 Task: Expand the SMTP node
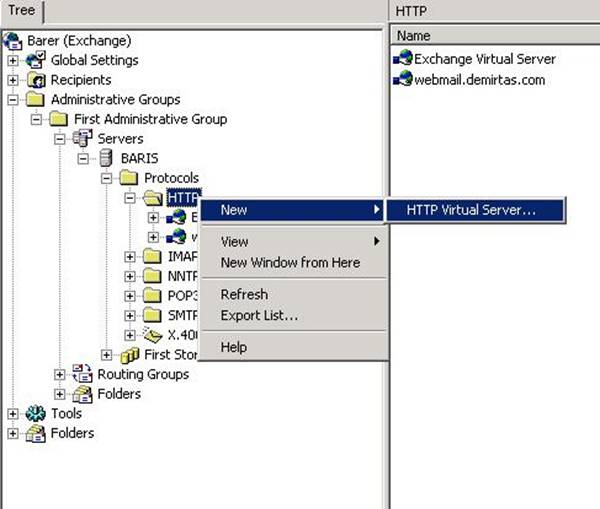pyautogui.click(x=130, y=315)
